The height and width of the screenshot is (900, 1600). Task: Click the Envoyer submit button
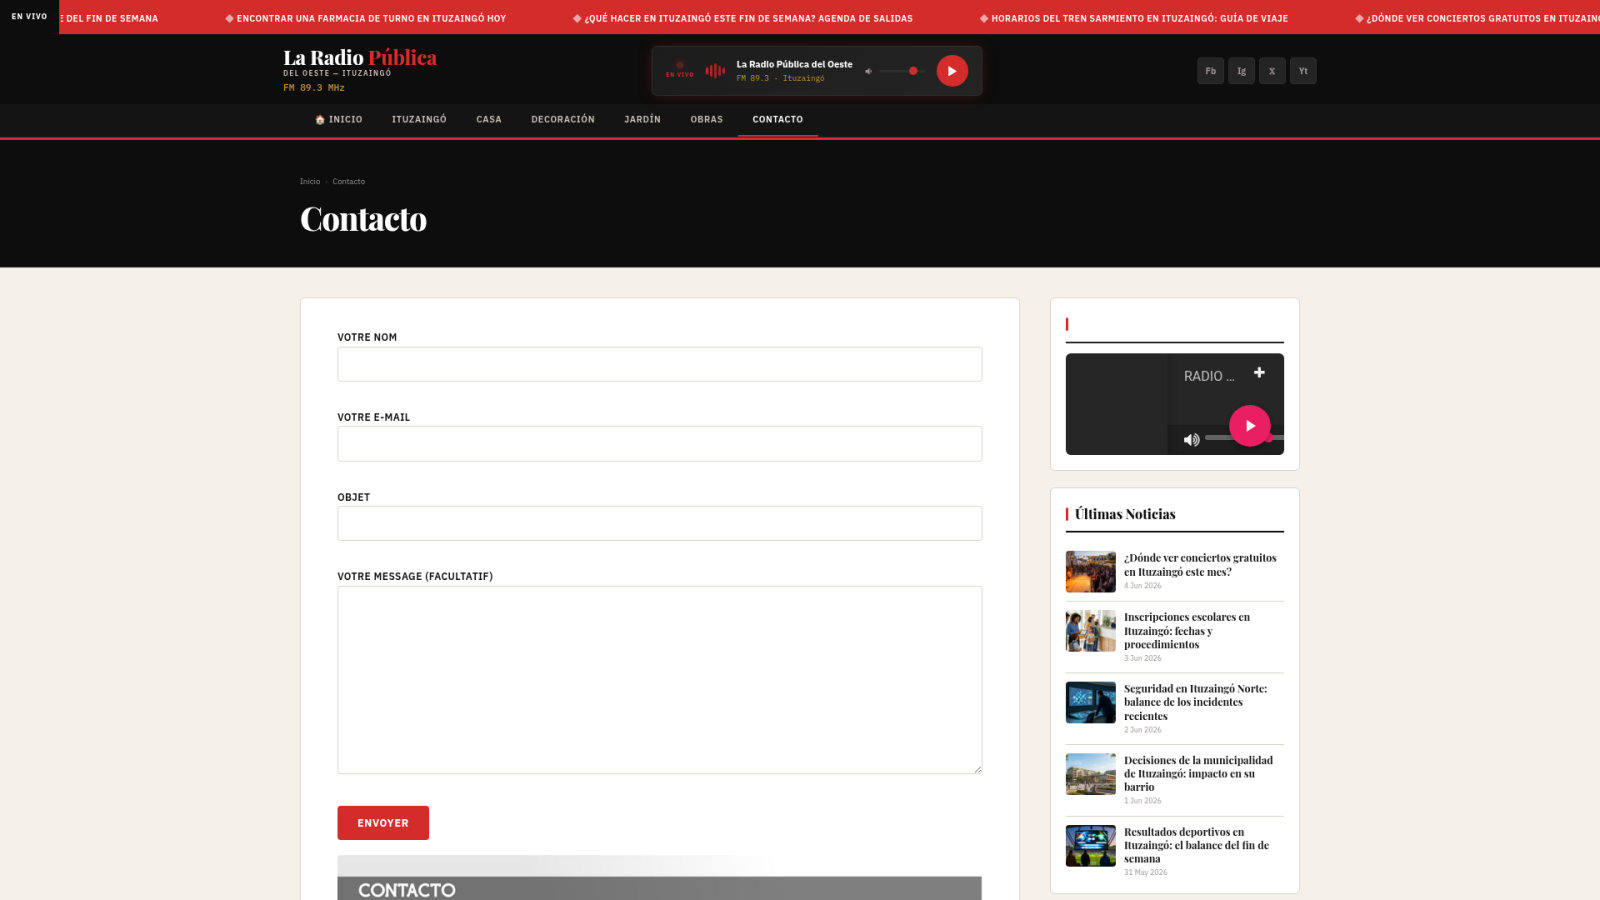pyautogui.click(x=383, y=823)
